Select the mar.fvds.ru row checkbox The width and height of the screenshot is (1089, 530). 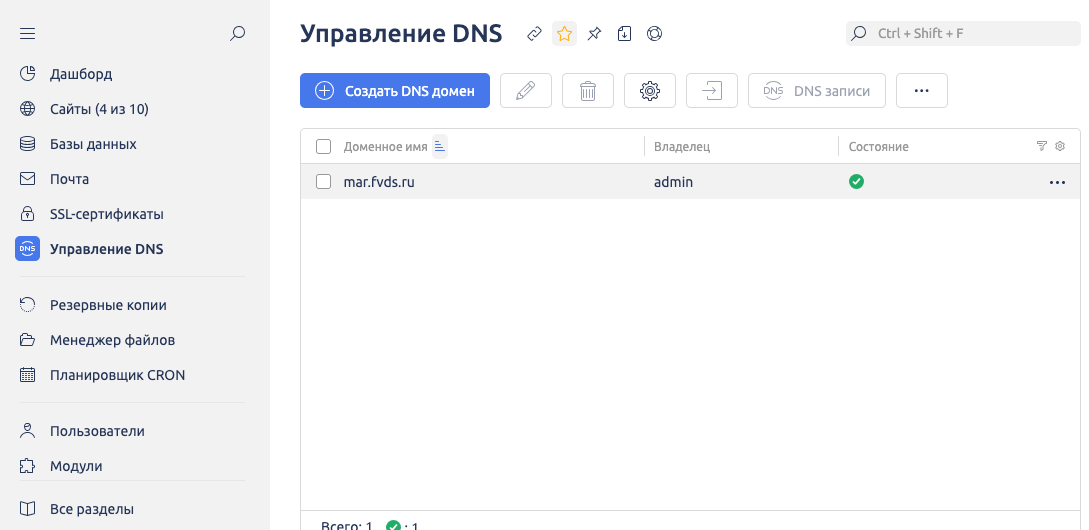[323, 182]
